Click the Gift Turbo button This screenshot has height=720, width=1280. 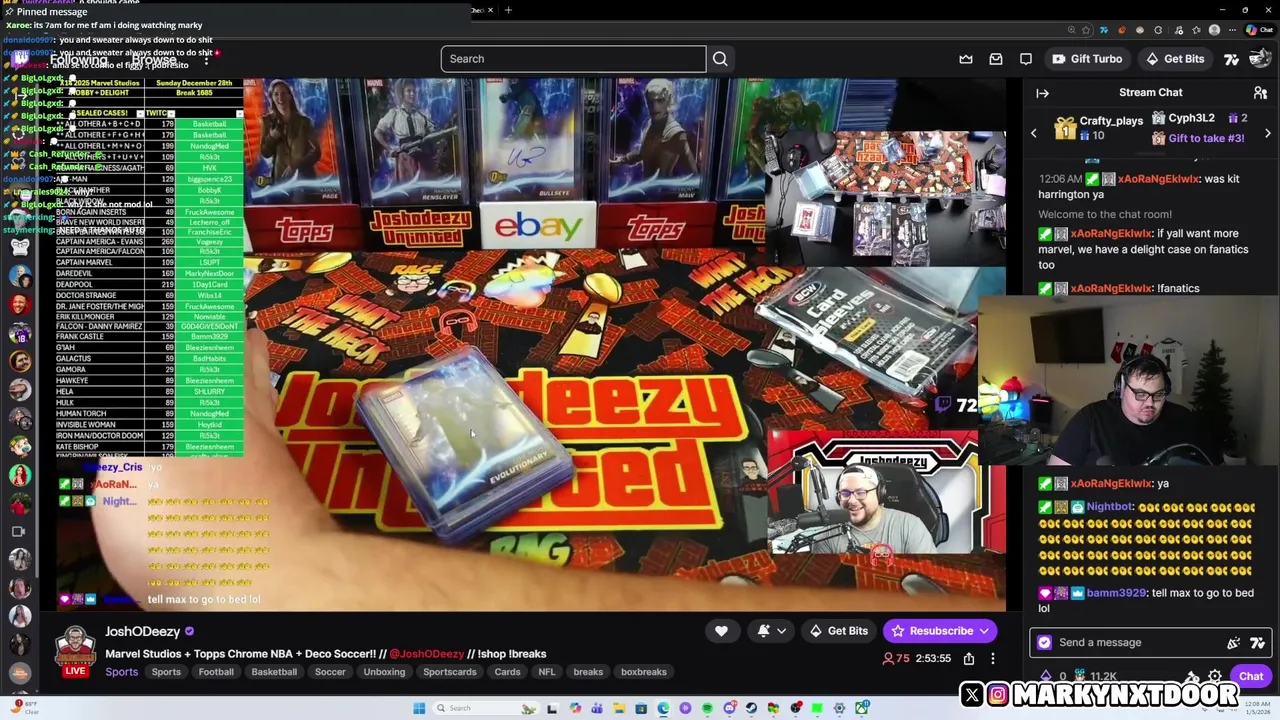pos(1087,59)
